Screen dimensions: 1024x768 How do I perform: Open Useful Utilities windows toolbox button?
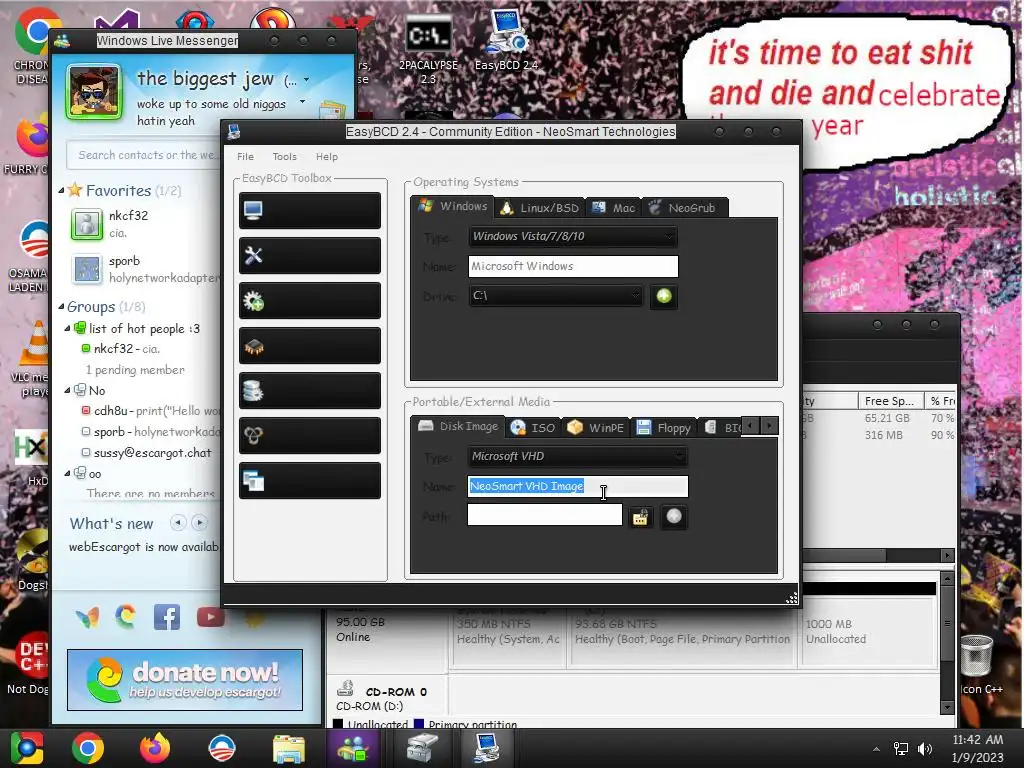(310, 481)
